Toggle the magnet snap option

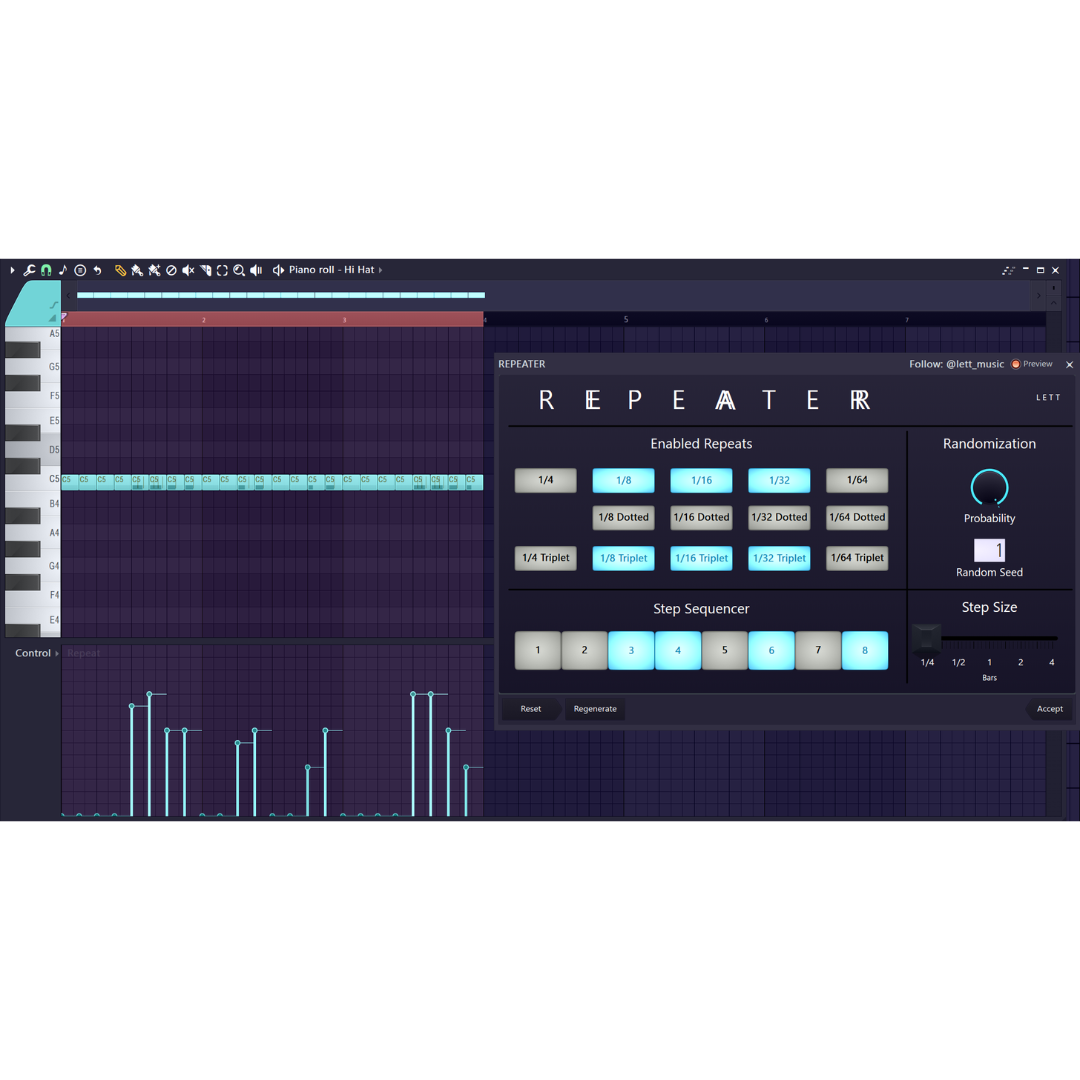(46, 270)
